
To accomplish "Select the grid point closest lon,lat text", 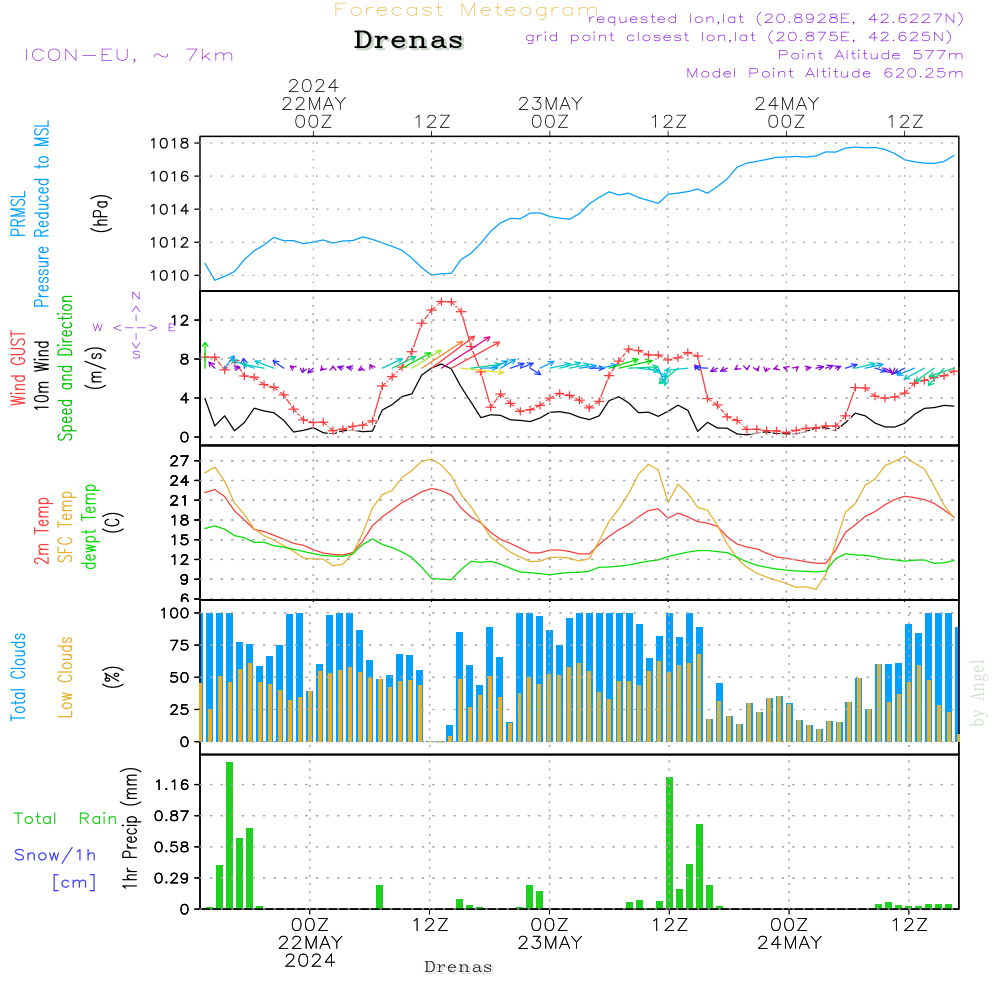I will click(x=745, y=37).
